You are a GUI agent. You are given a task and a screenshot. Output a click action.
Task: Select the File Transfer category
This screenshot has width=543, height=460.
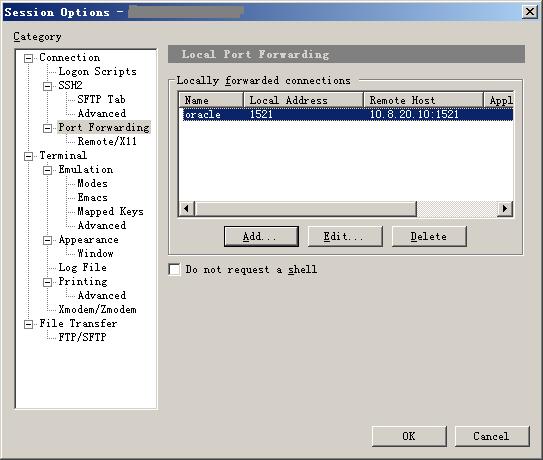pos(78,324)
